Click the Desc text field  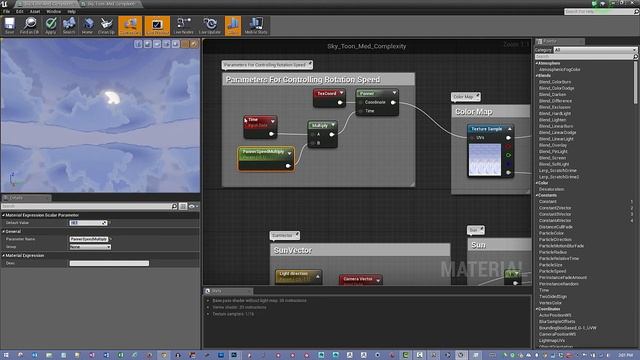click(x=109, y=263)
